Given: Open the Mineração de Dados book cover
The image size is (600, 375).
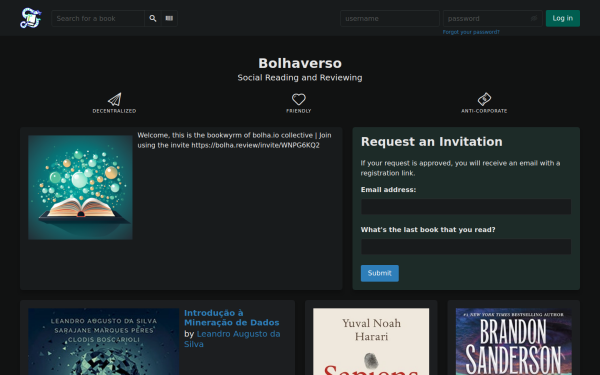Looking at the screenshot, I should (104, 342).
